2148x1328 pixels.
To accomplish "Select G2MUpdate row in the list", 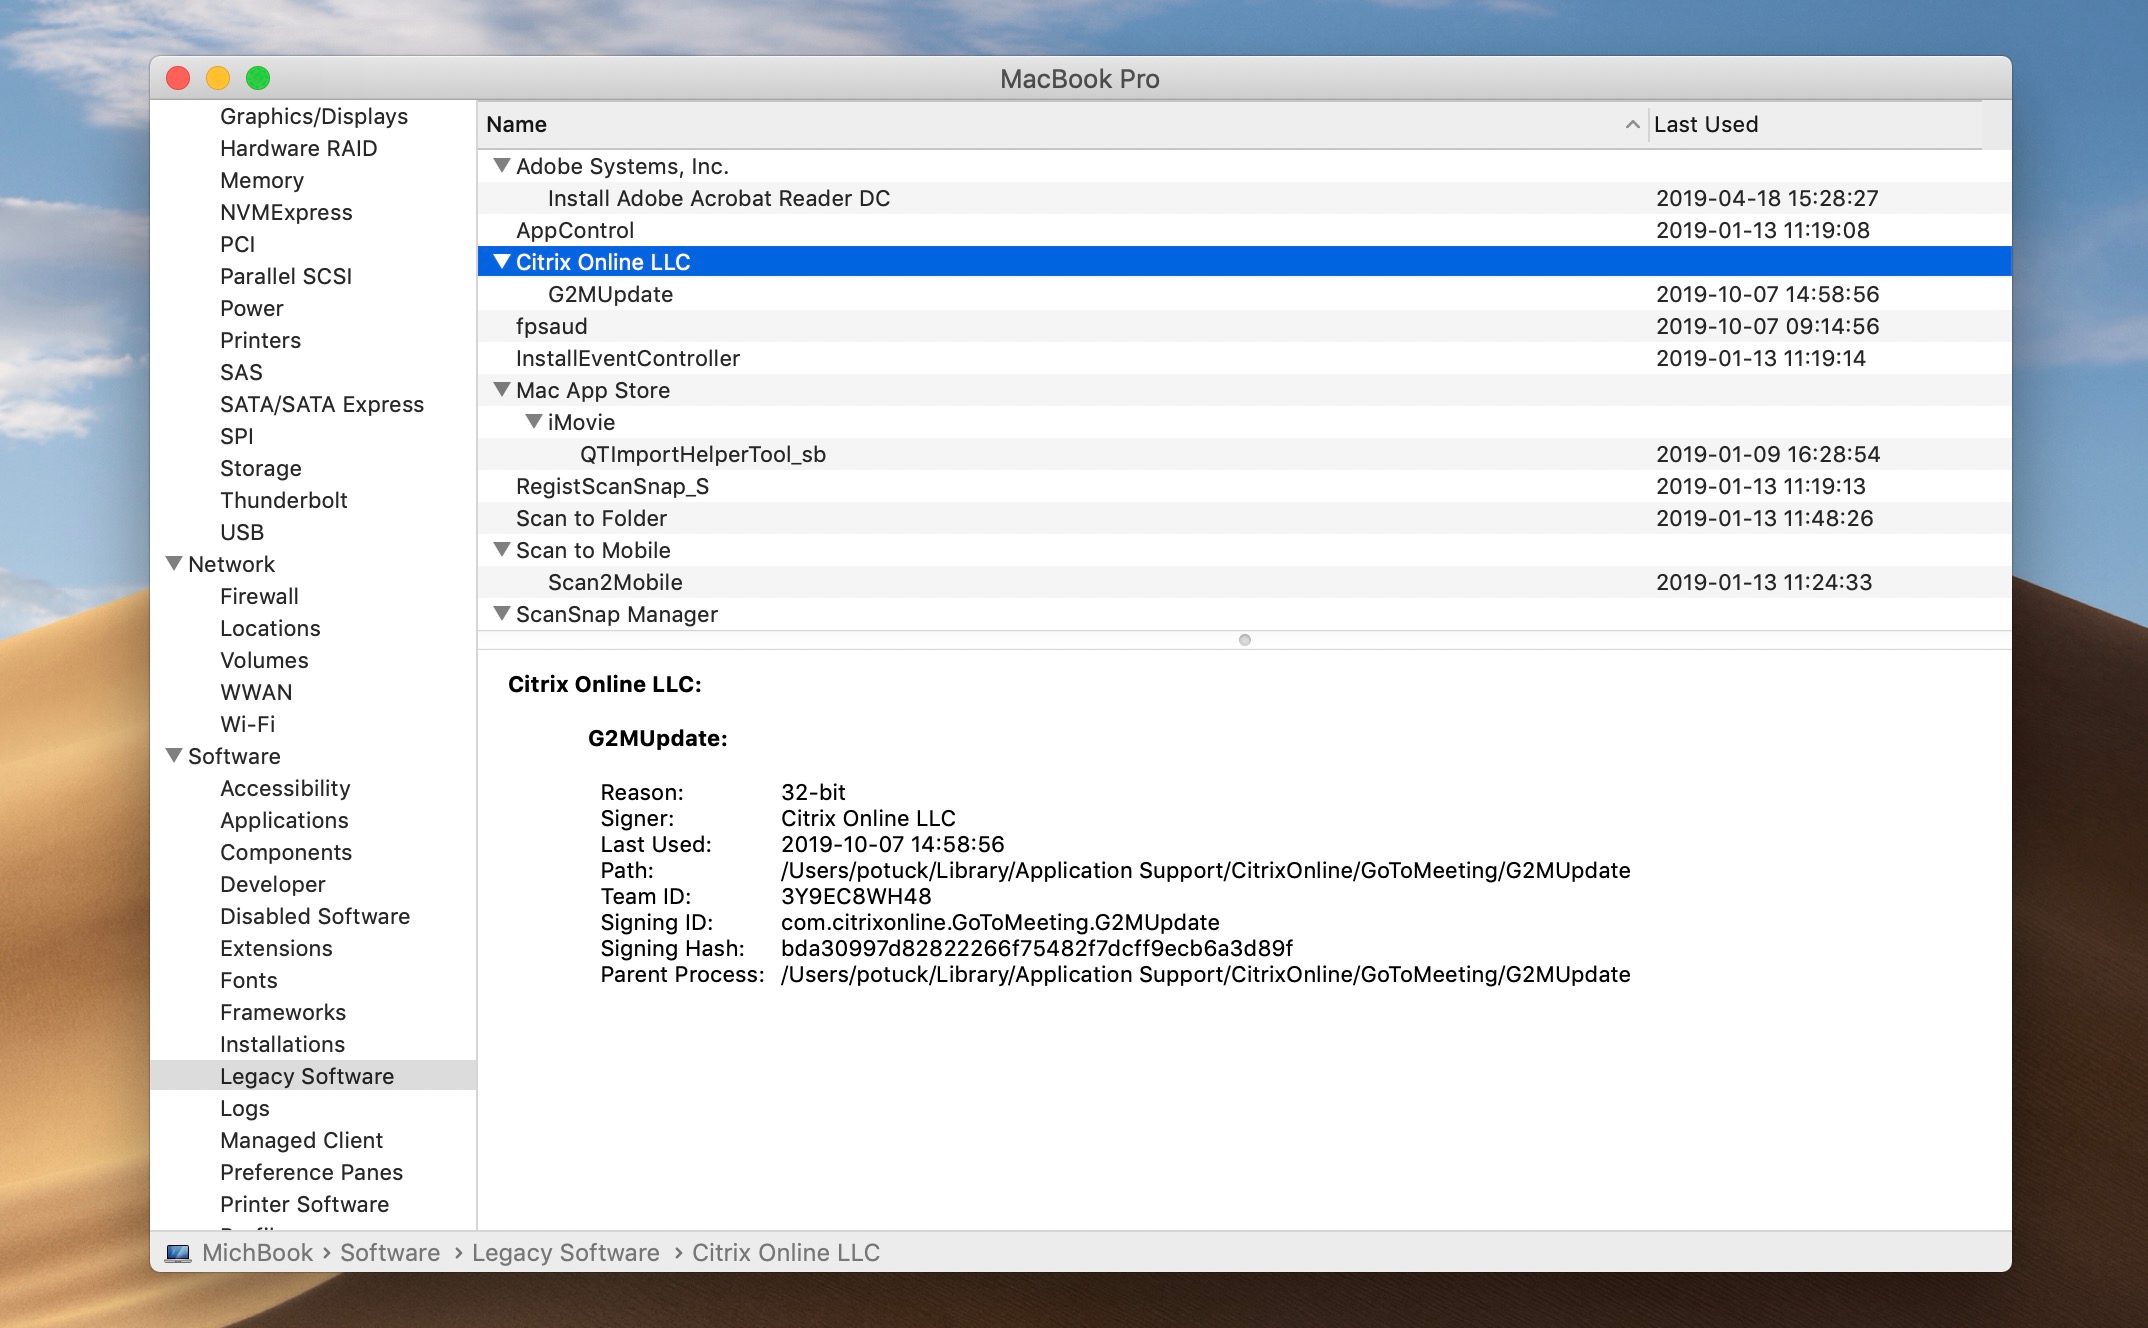I will [1244, 294].
